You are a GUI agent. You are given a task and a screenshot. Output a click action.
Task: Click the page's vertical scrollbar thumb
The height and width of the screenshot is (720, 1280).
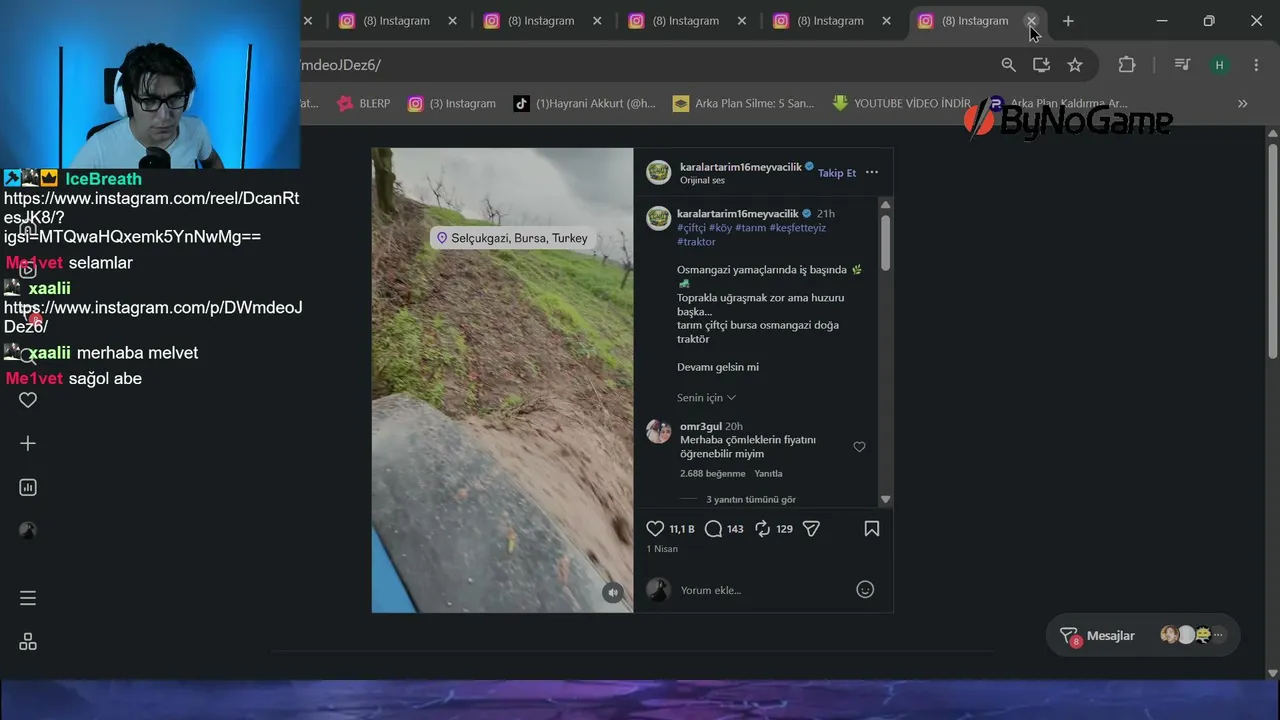1273,250
